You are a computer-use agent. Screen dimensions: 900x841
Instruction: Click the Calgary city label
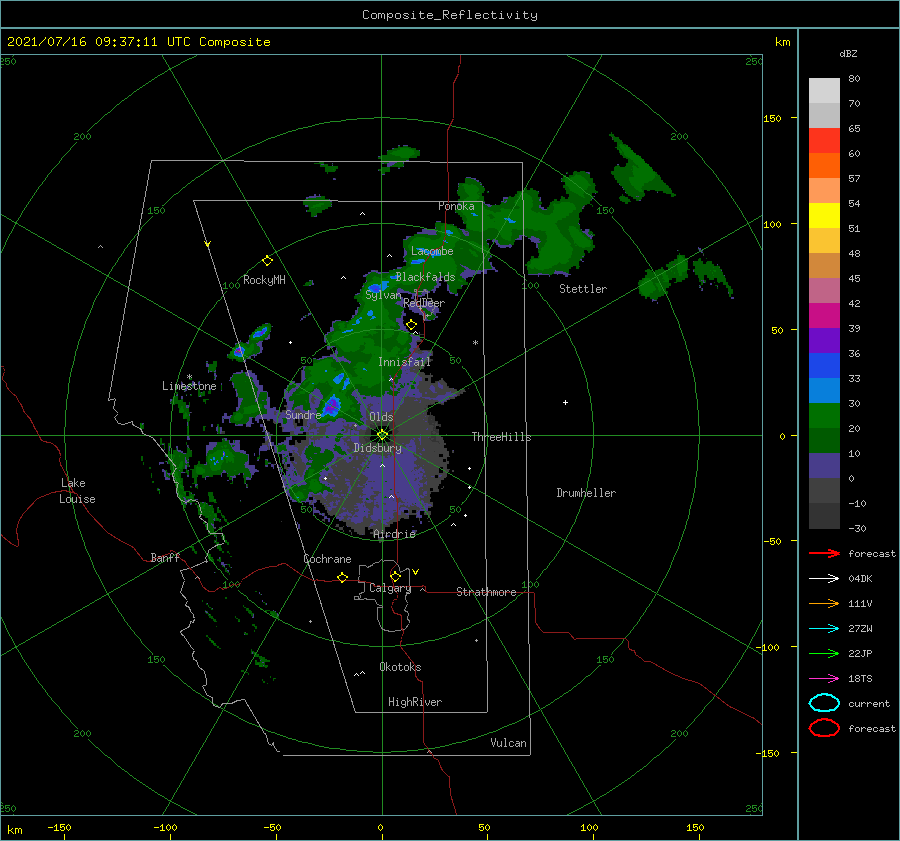click(390, 588)
